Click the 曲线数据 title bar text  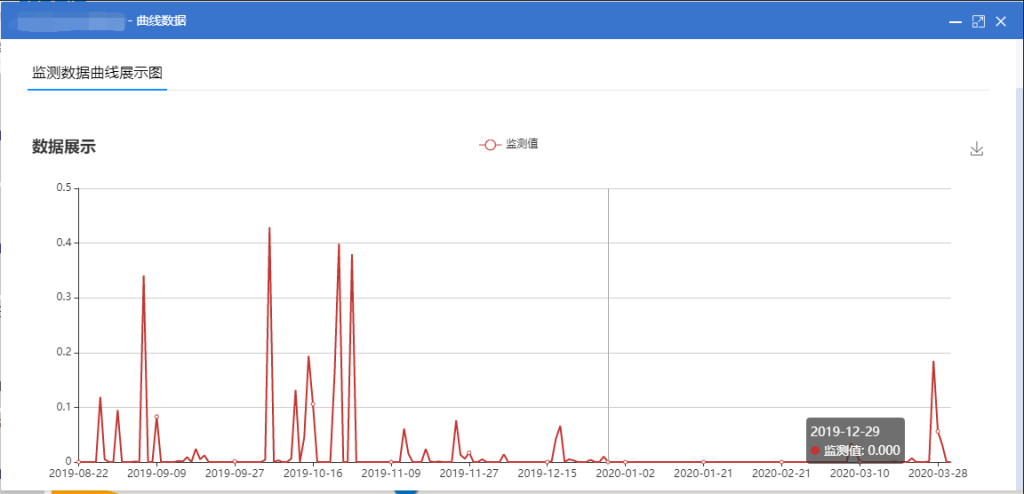click(x=160, y=21)
